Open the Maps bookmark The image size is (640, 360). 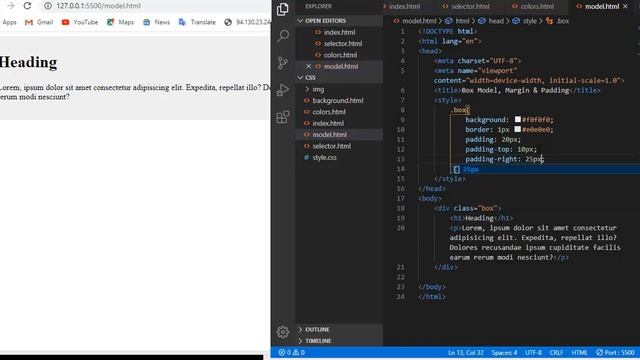(x=120, y=22)
